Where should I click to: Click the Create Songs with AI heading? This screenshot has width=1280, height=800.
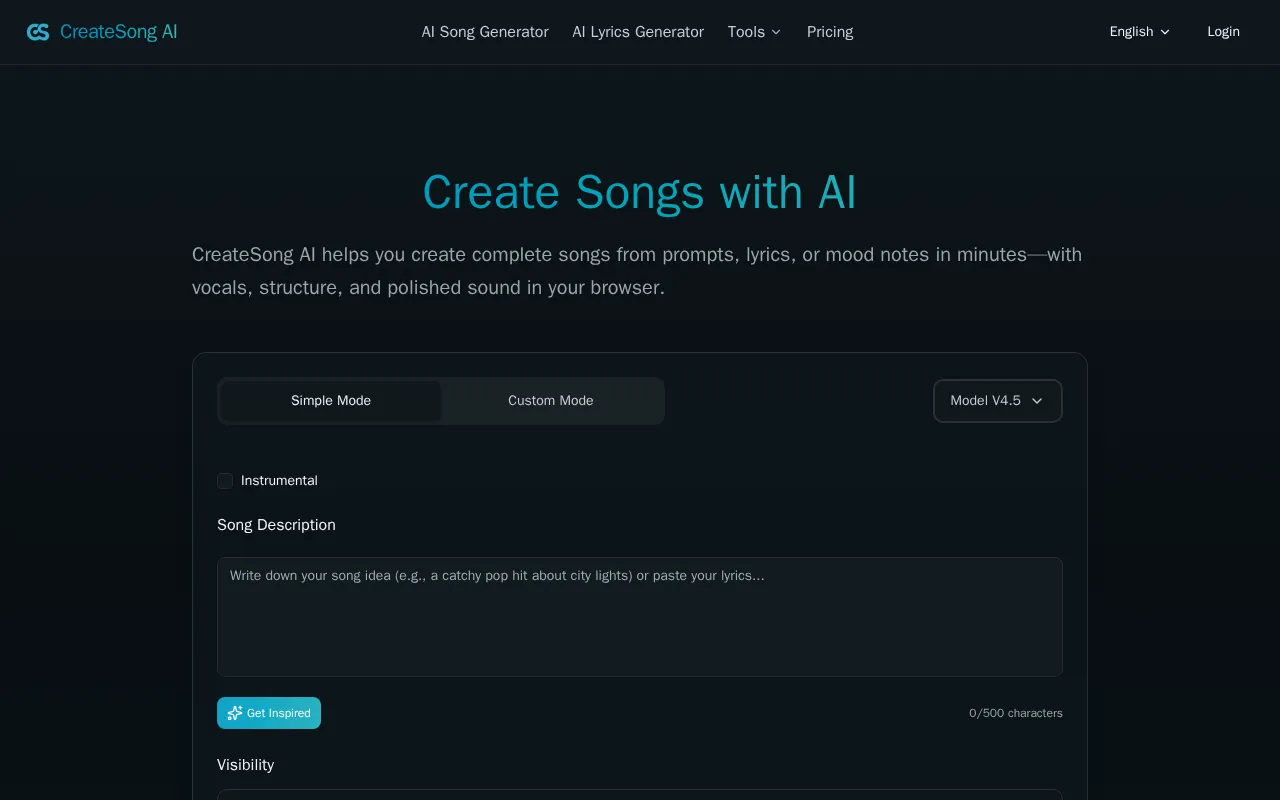click(x=640, y=192)
